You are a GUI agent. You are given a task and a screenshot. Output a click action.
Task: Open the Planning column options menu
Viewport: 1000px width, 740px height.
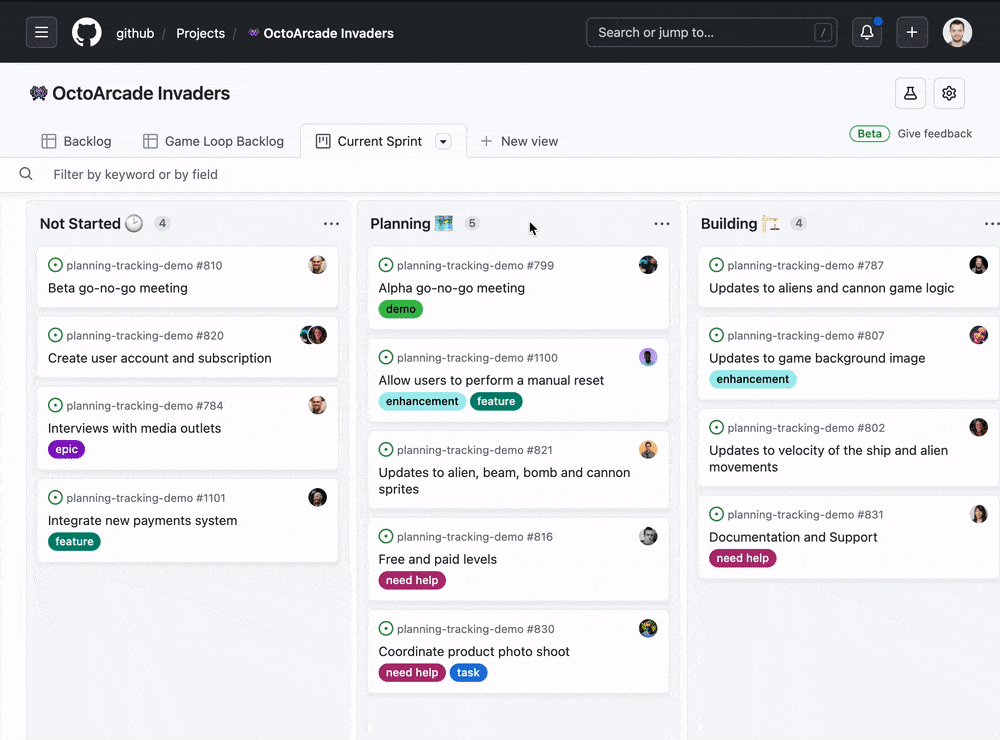point(662,223)
